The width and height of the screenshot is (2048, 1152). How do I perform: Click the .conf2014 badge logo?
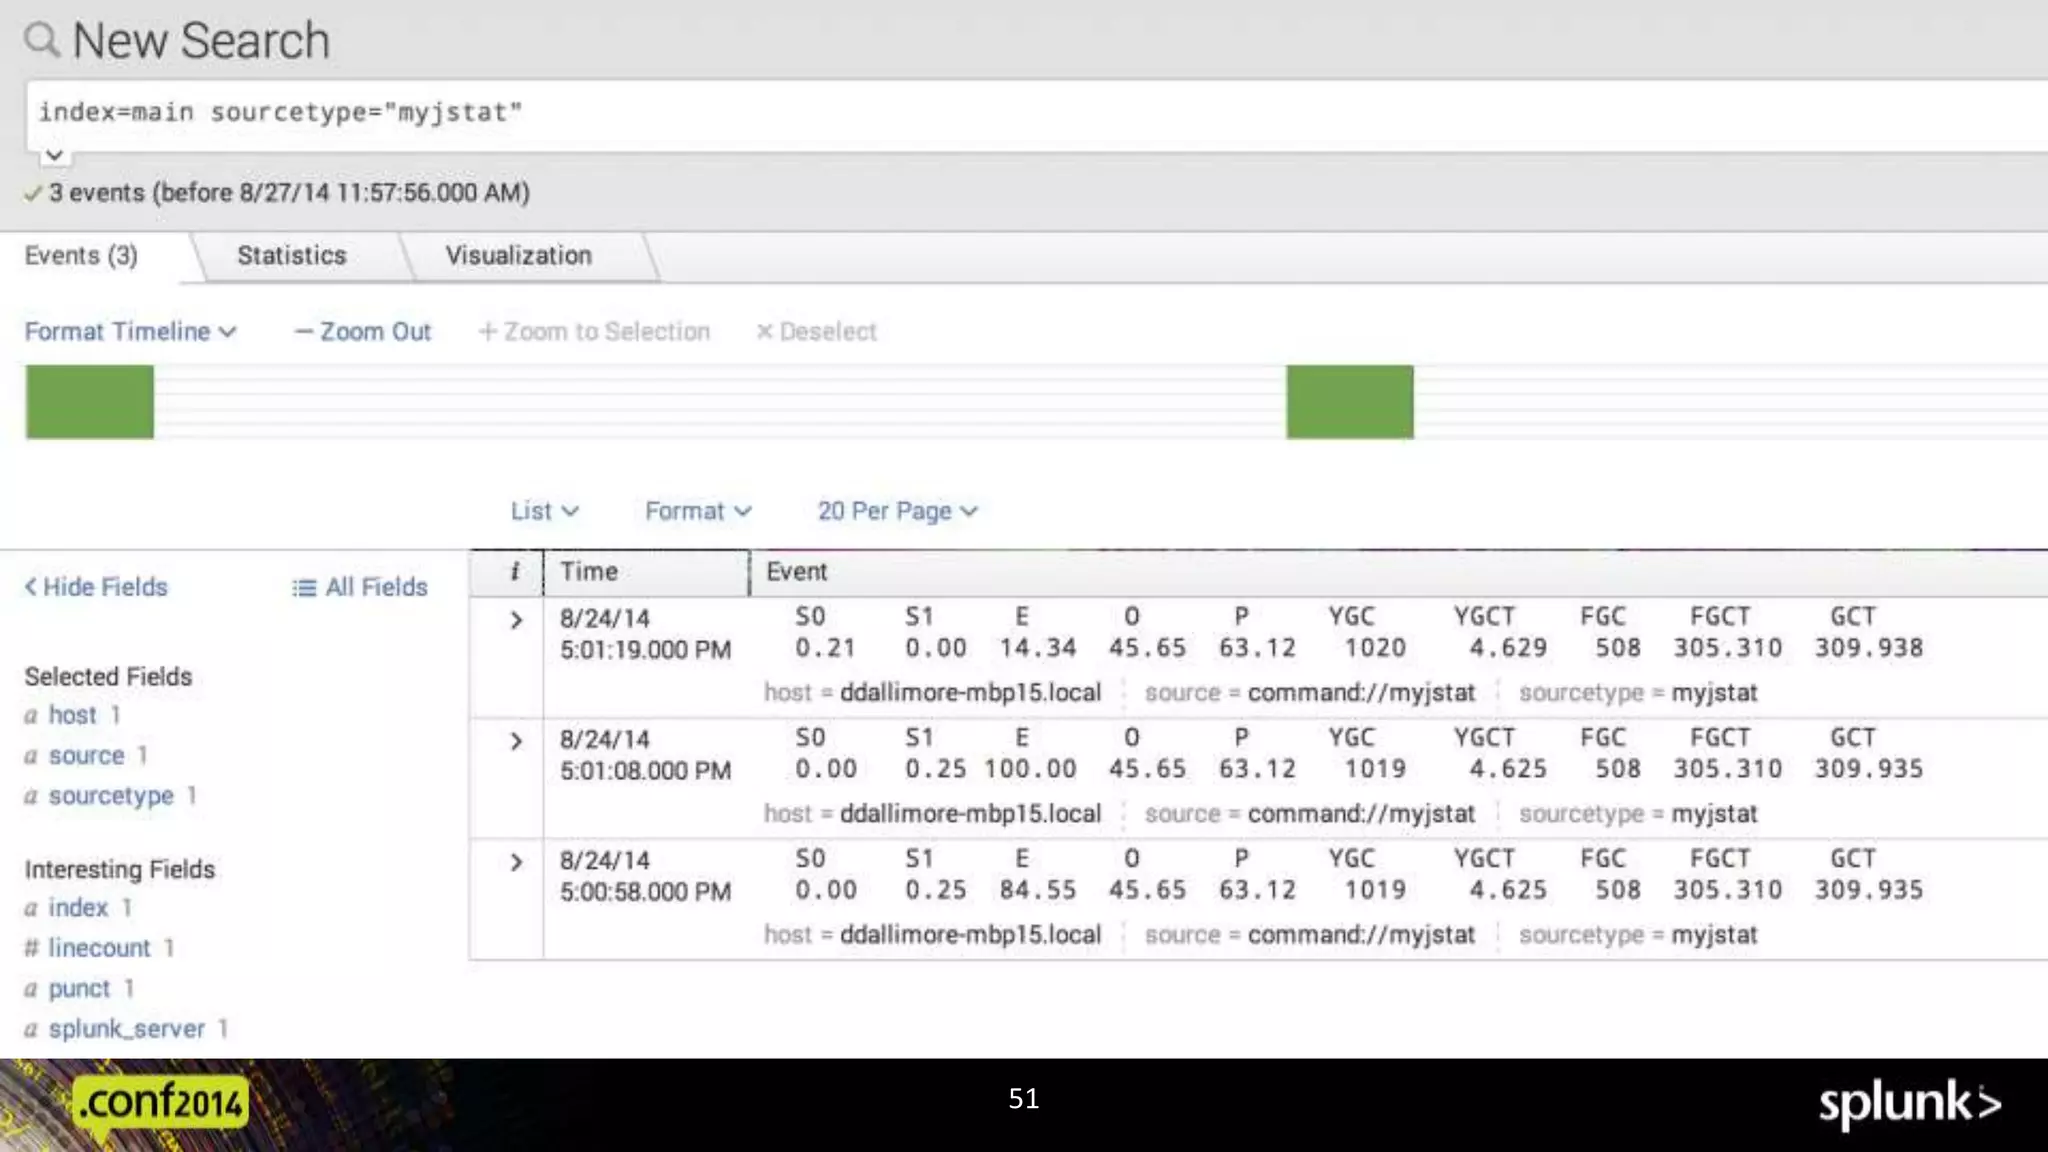coord(161,1104)
